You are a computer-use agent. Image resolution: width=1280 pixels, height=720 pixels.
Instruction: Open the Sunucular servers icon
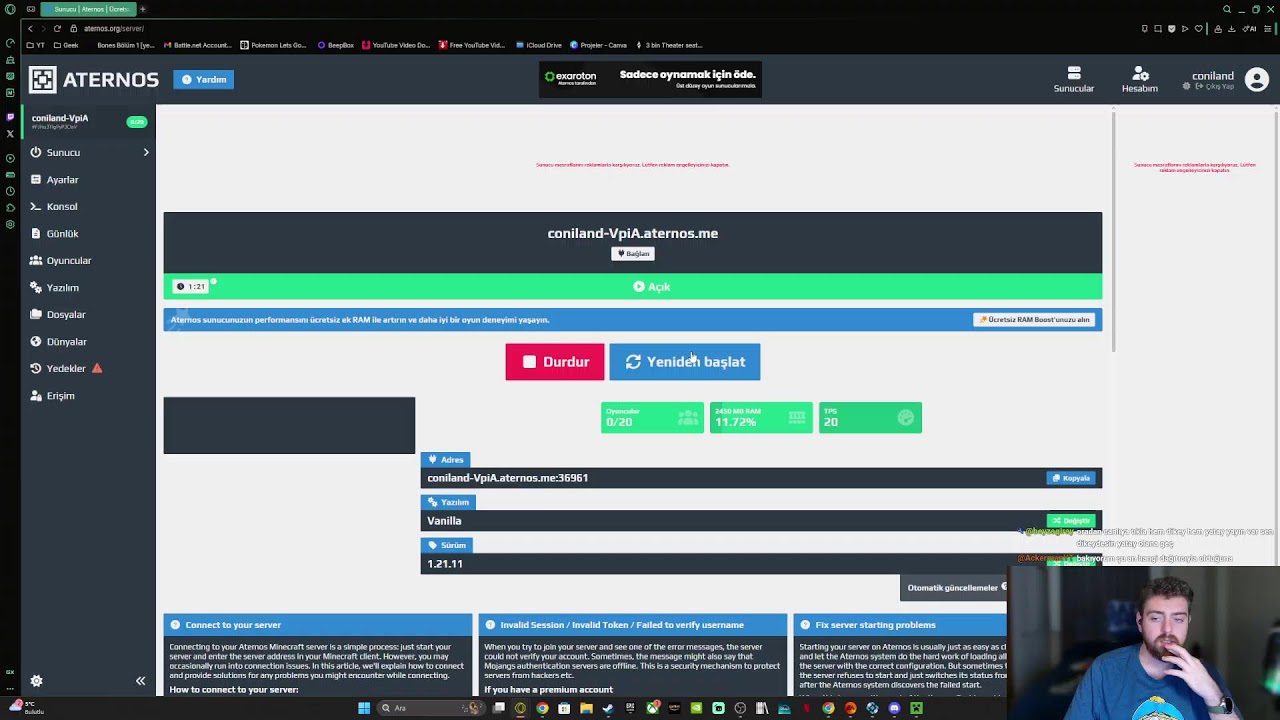click(1074, 80)
